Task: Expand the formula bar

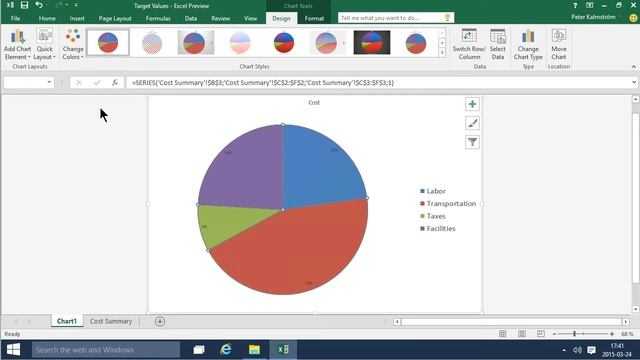Action: tap(633, 82)
